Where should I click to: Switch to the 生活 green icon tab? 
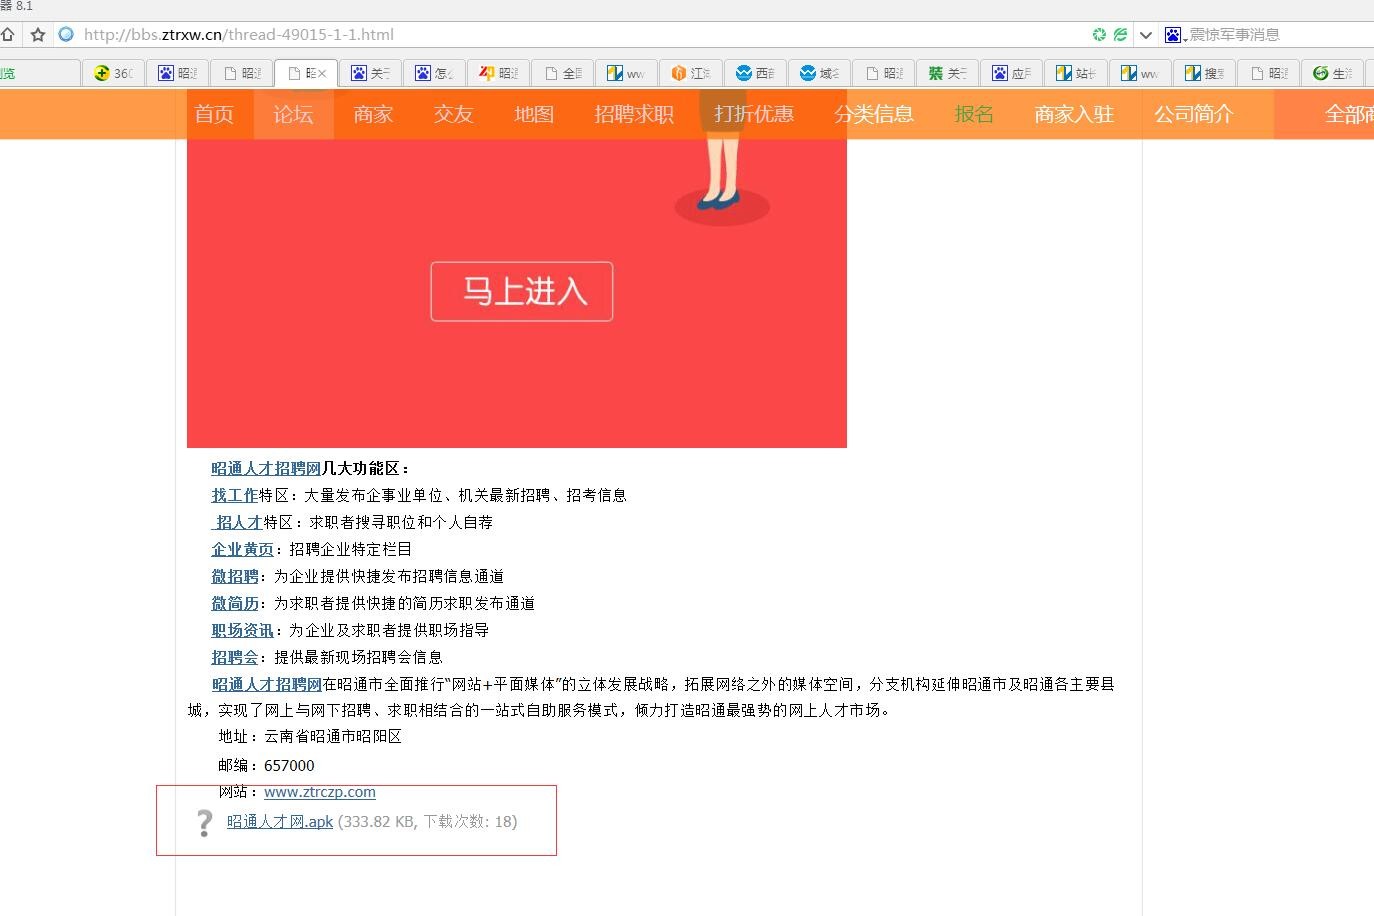click(x=1332, y=73)
